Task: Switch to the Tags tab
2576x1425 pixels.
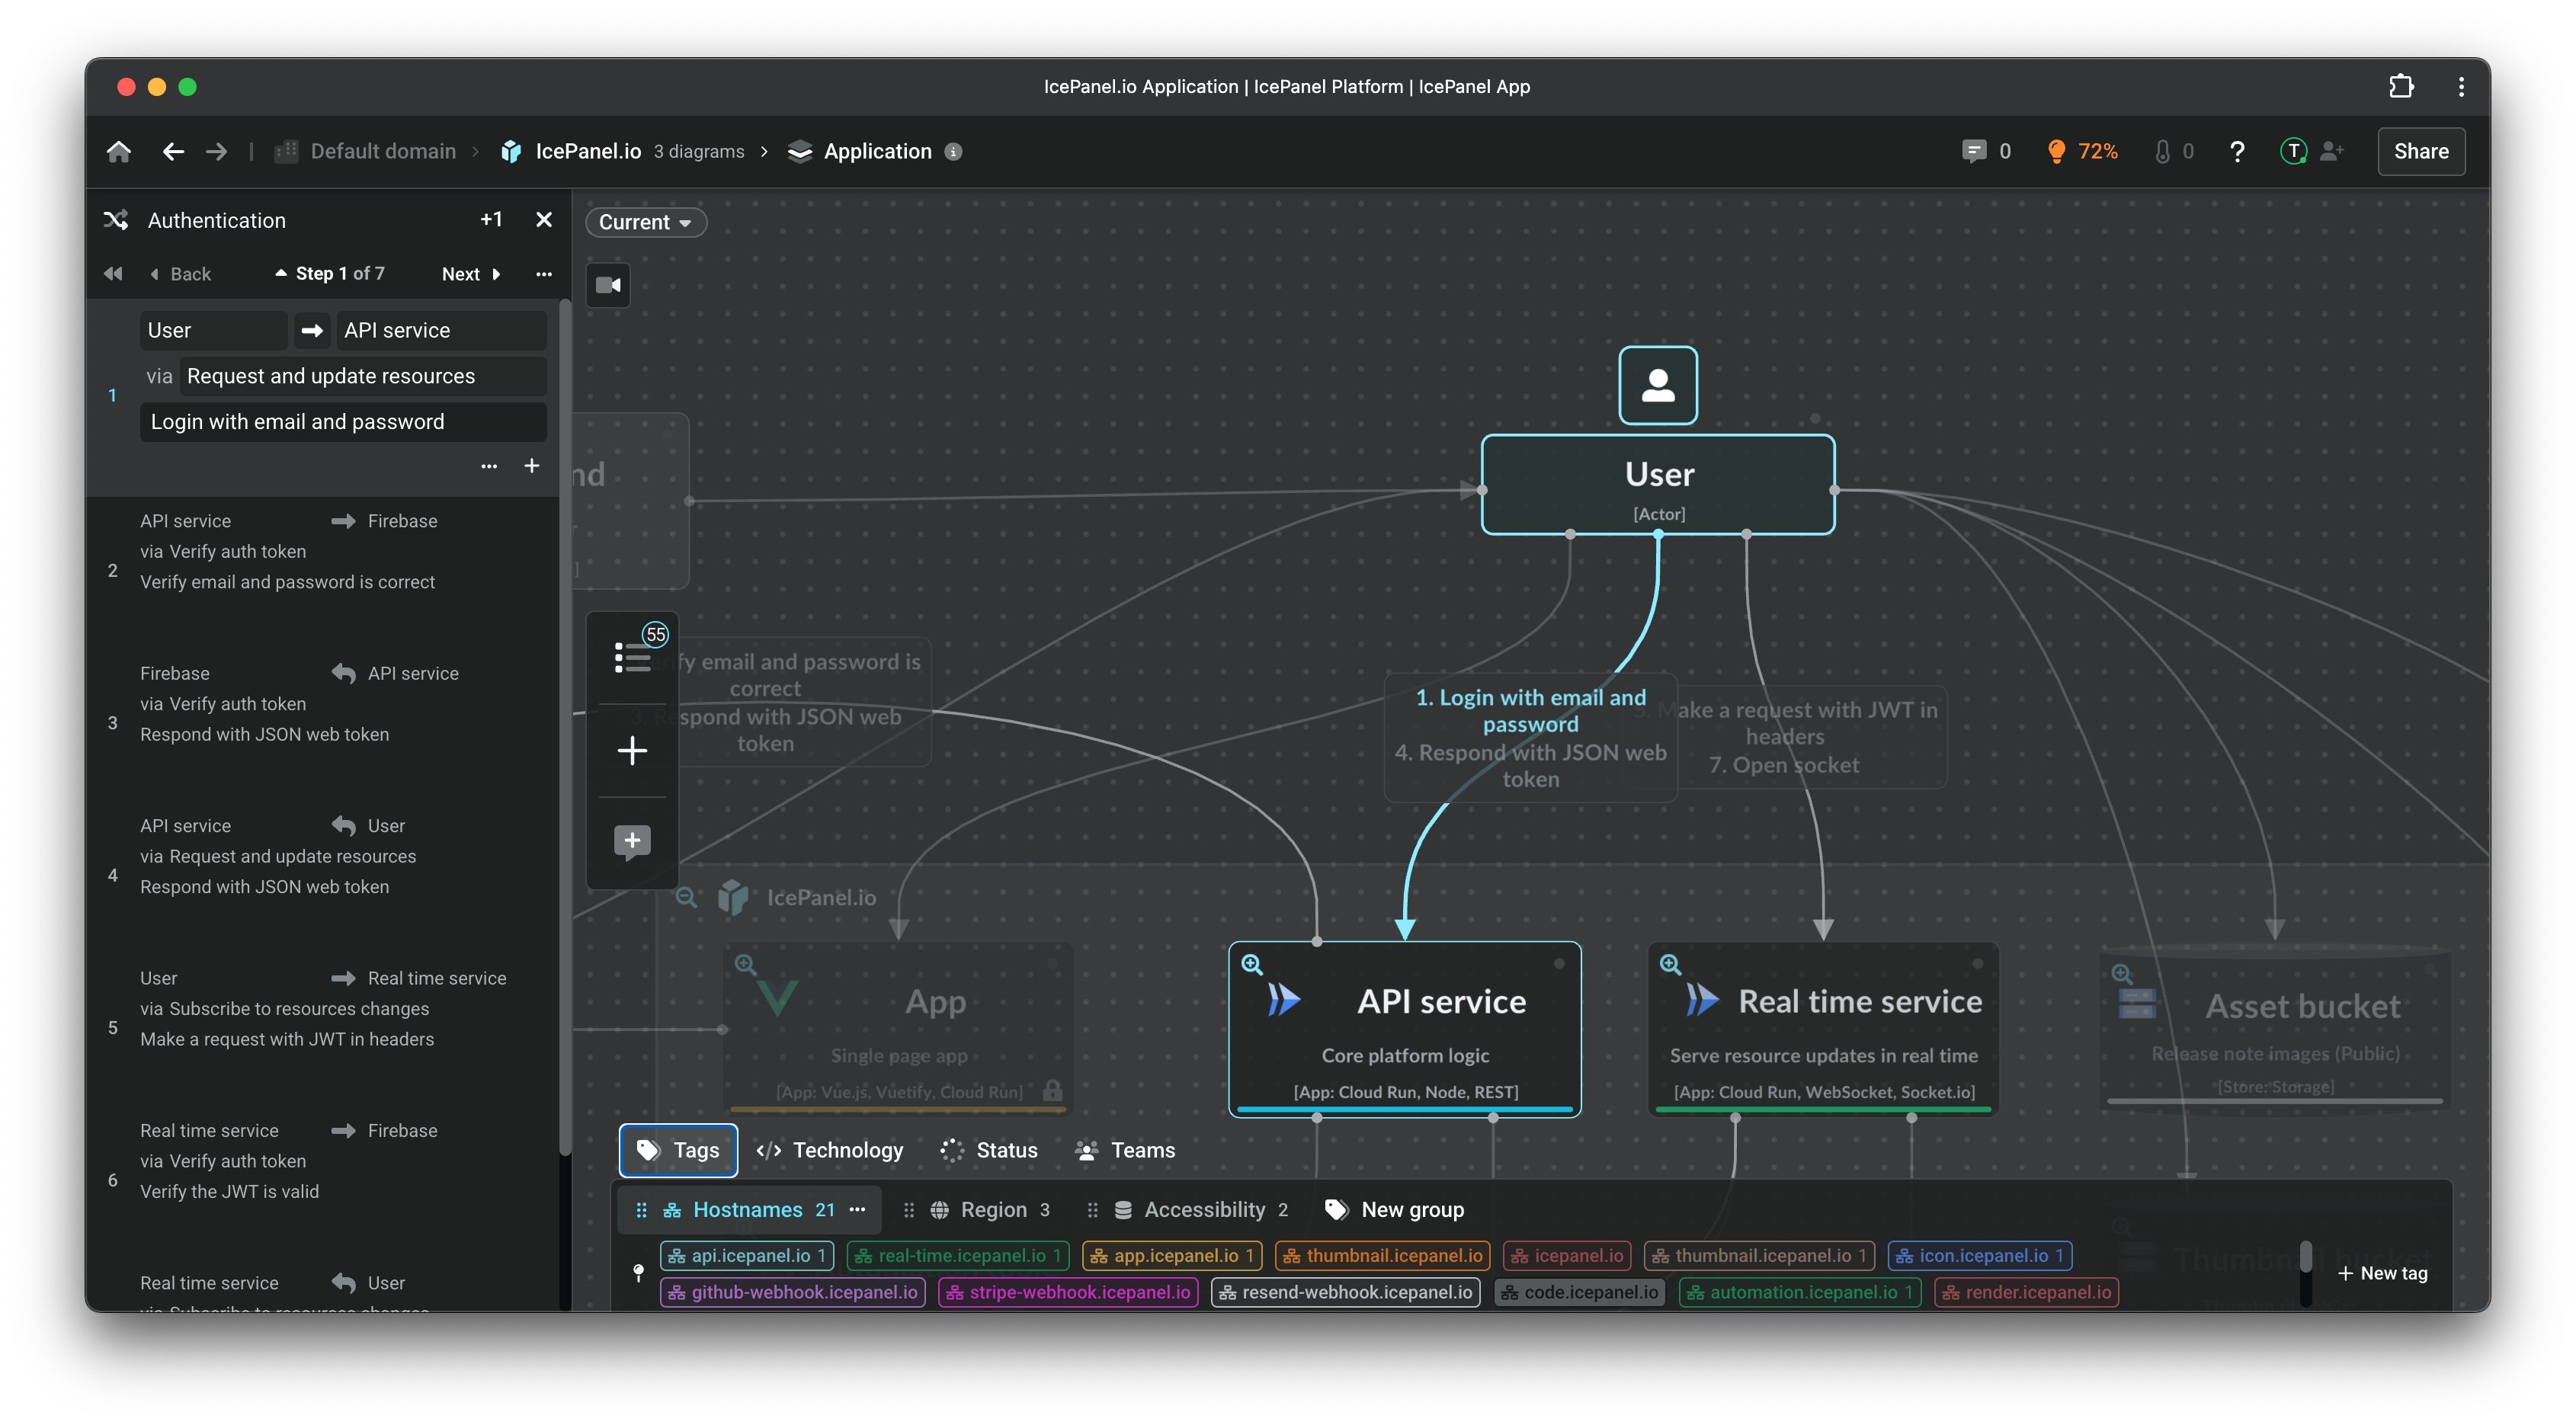Action: click(x=678, y=1150)
